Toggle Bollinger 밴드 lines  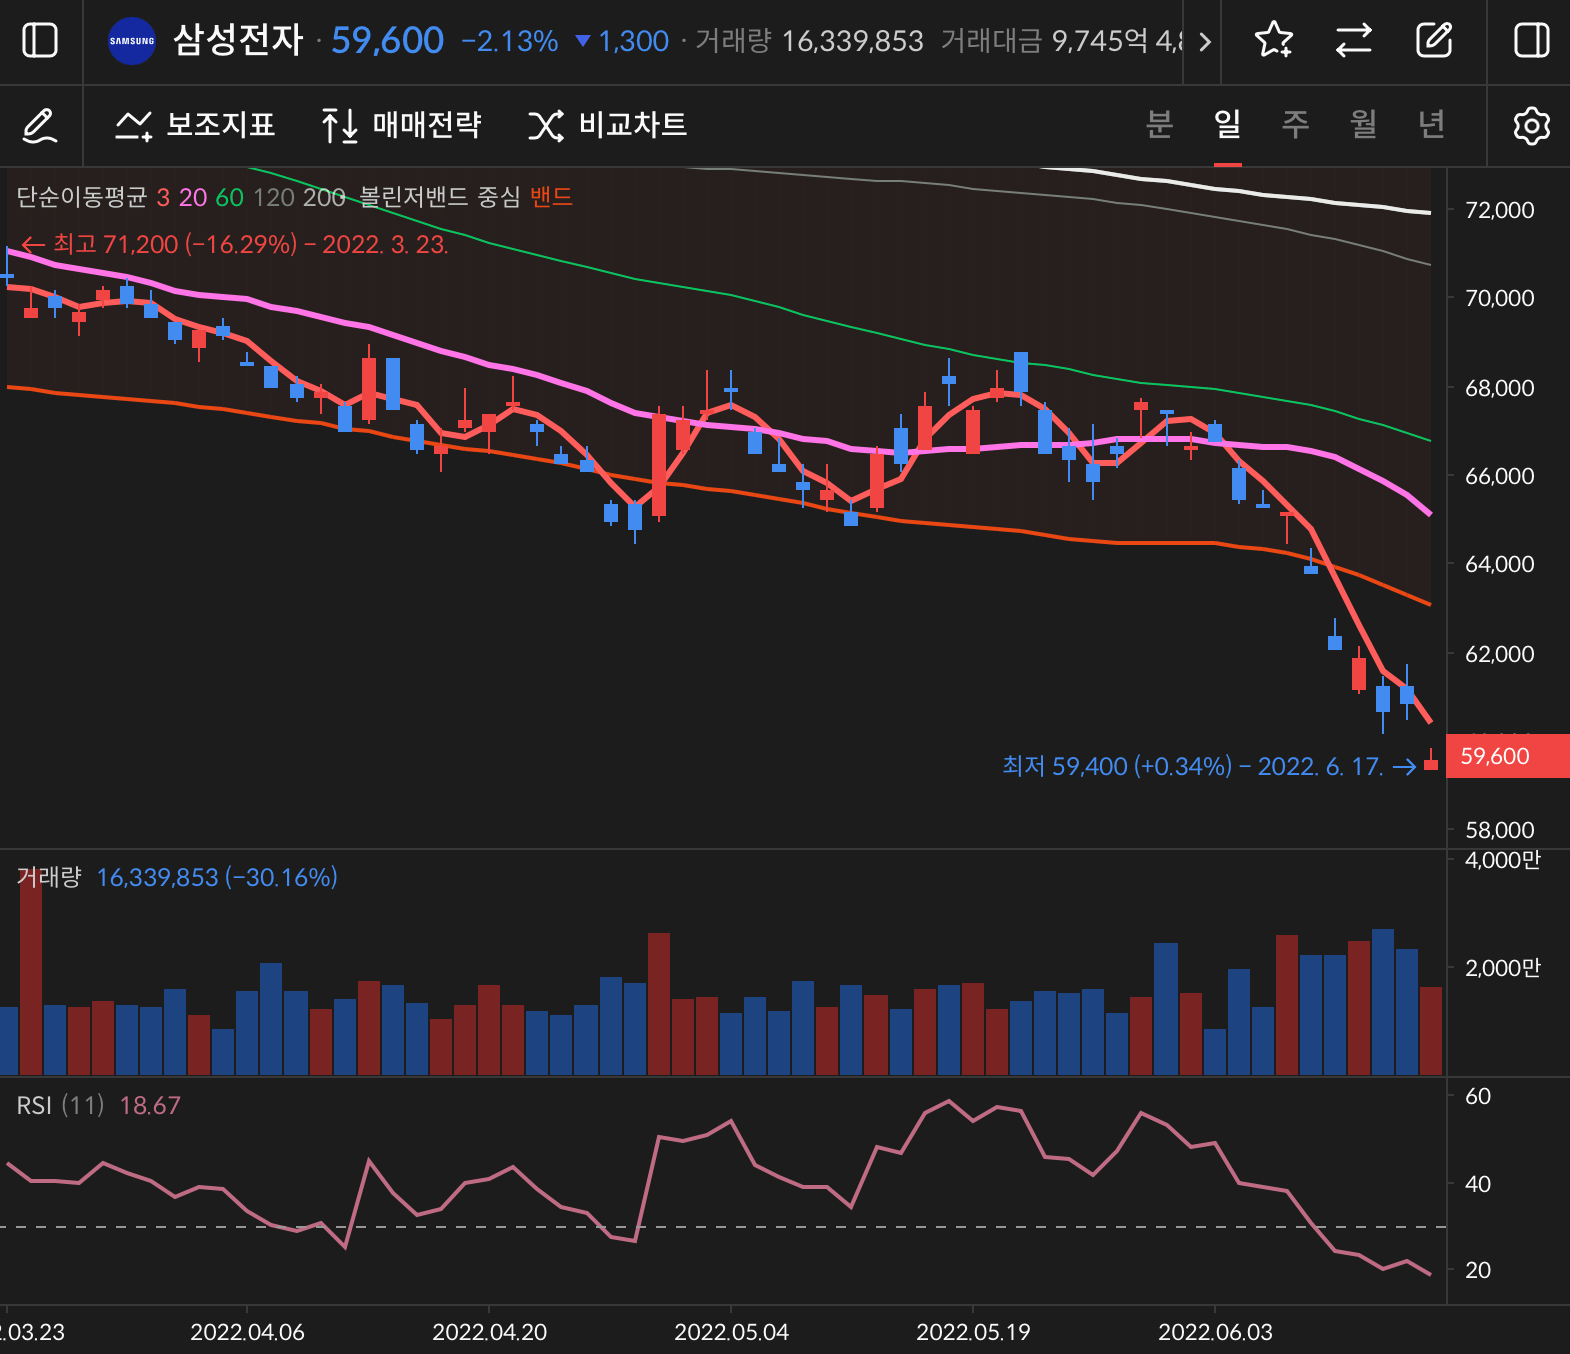[x=551, y=197]
